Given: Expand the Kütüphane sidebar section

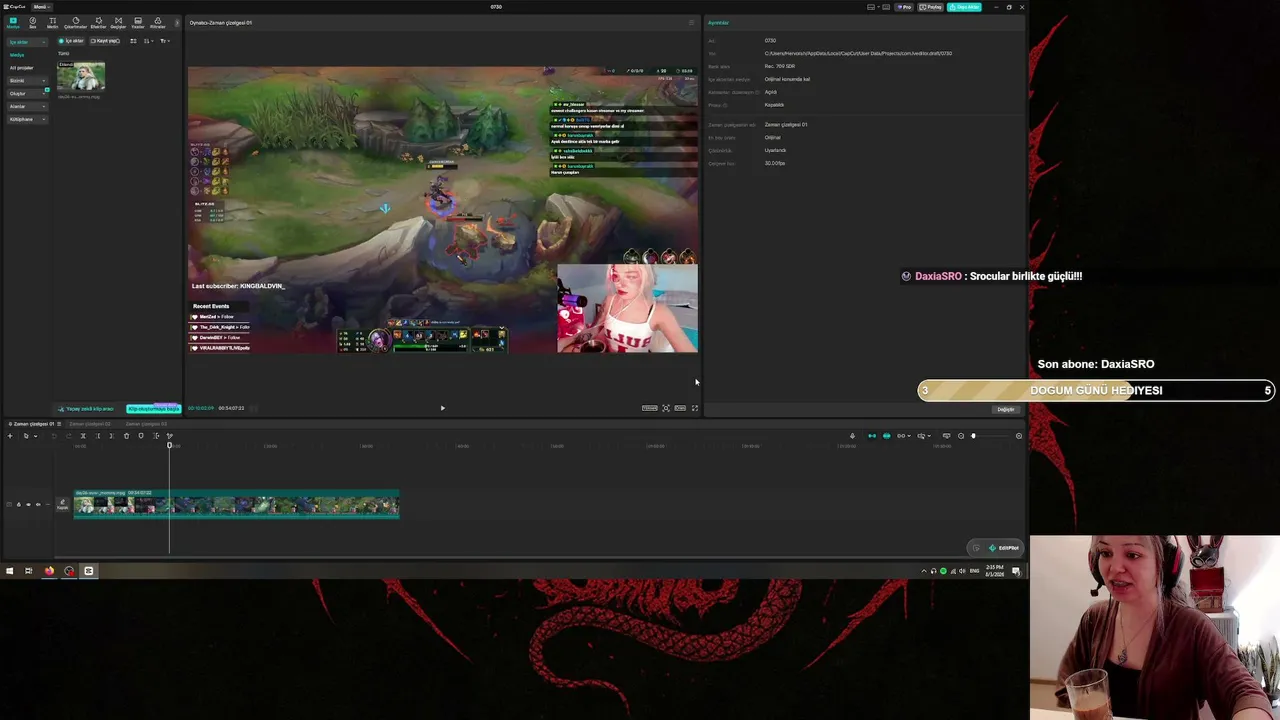Looking at the screenshot, I should (27, 119).
